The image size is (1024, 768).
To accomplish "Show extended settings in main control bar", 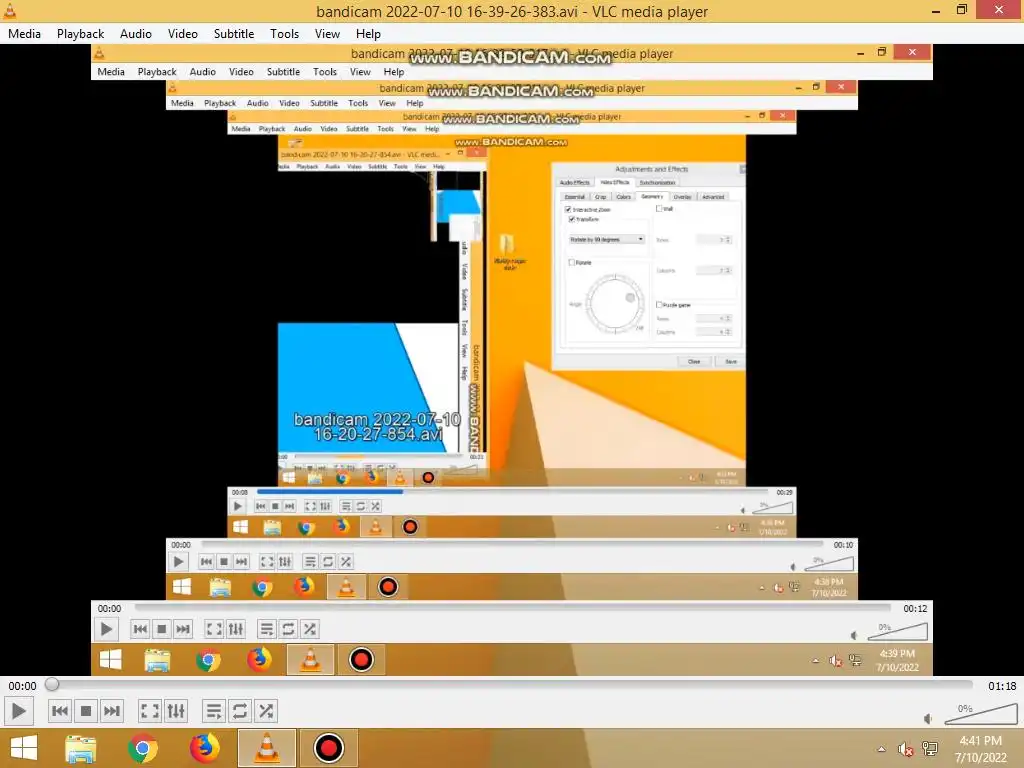I will click(176, 711).
